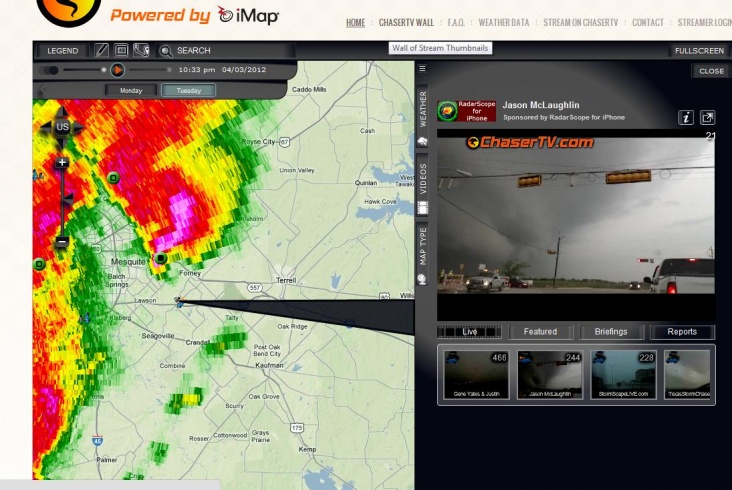
Task: Expand the Map Type side panel
Action: pyautogui.click(x=422, y=255)
